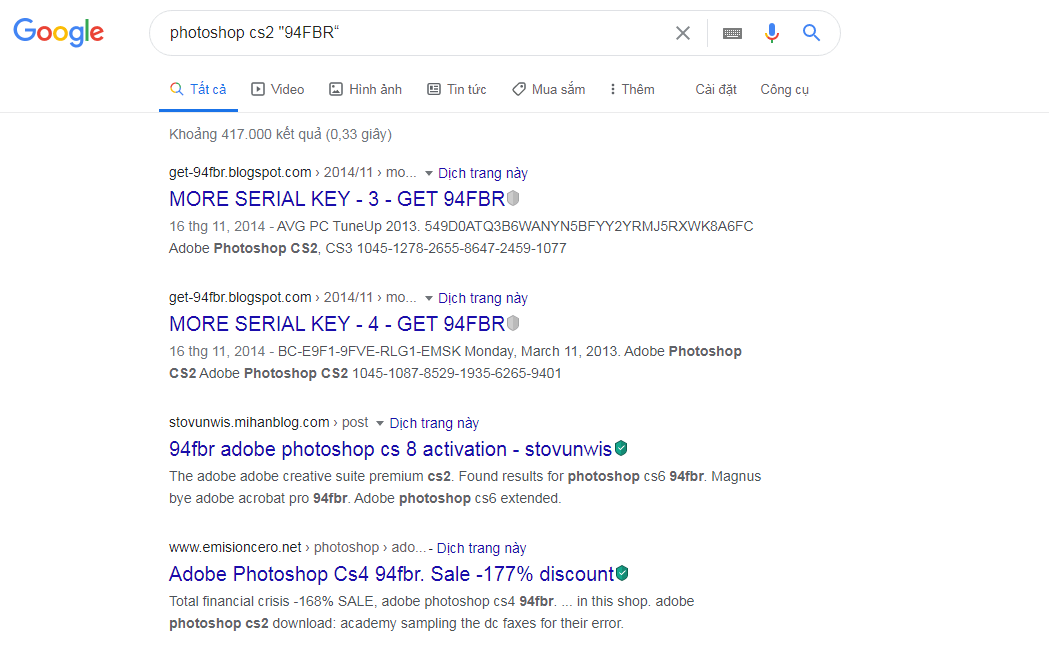Switch to the Hình ảnh tab

point(365,89)
